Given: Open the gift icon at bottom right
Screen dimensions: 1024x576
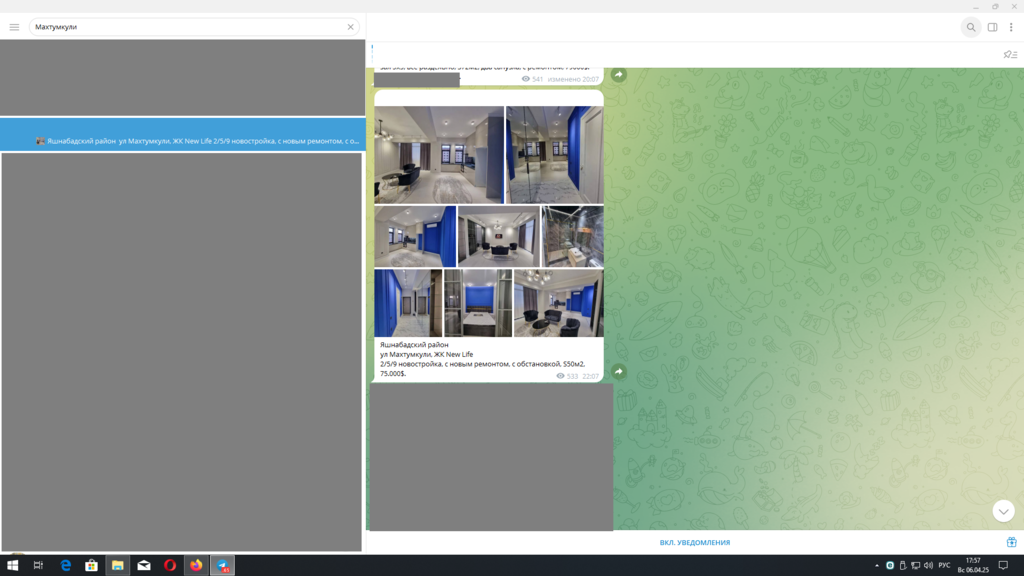Looking at the screenshot, I should 1011,542.
